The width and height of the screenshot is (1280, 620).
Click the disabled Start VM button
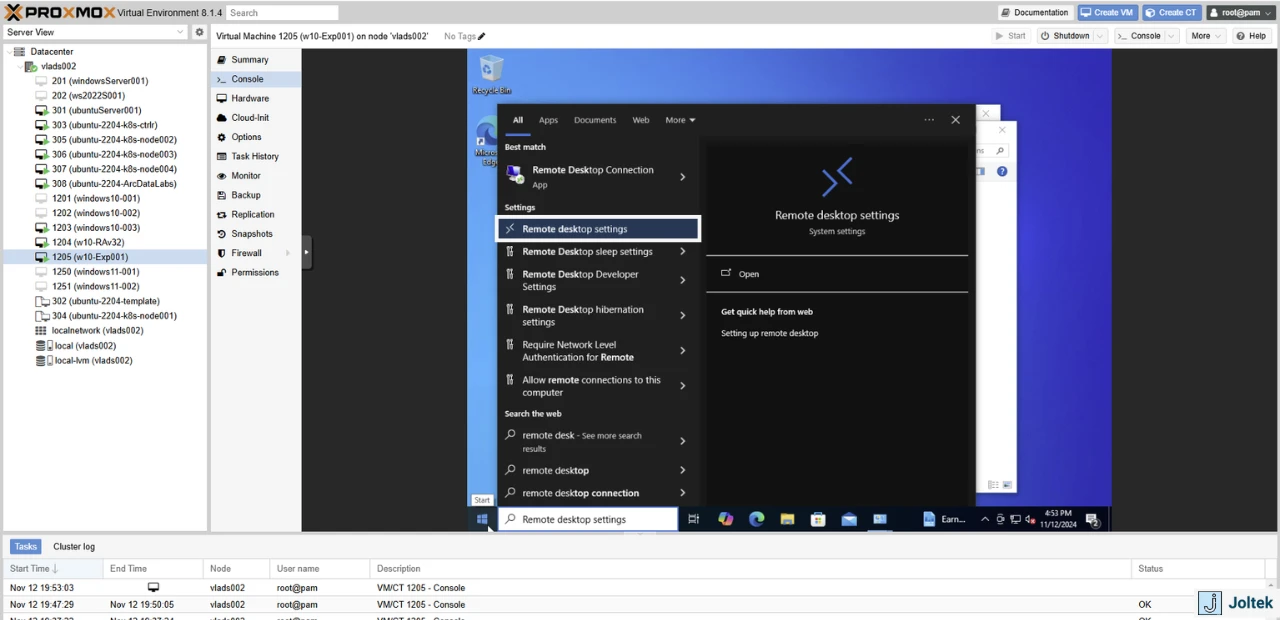[x=1011, y=36]
